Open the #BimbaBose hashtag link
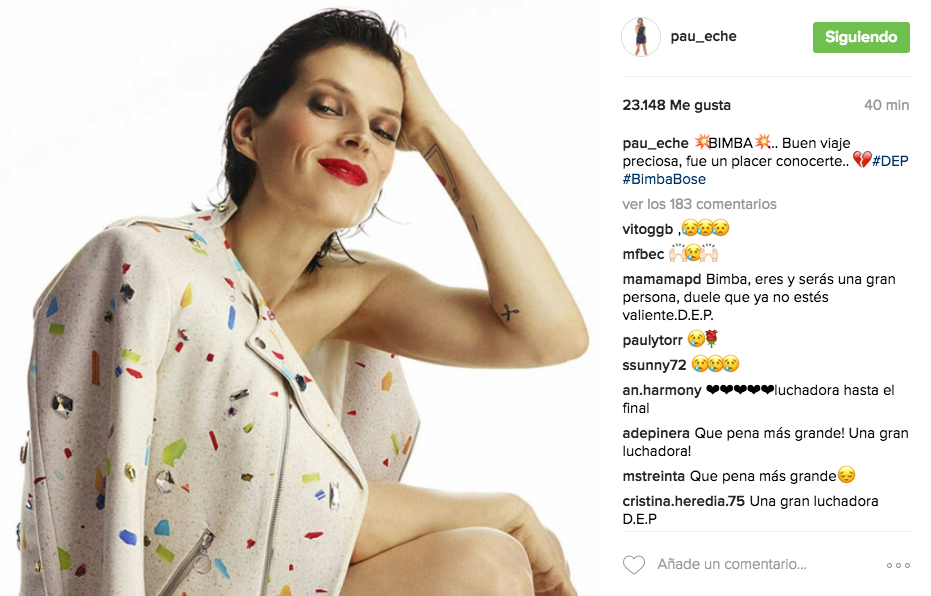931x596 pixels. (664, 179)
